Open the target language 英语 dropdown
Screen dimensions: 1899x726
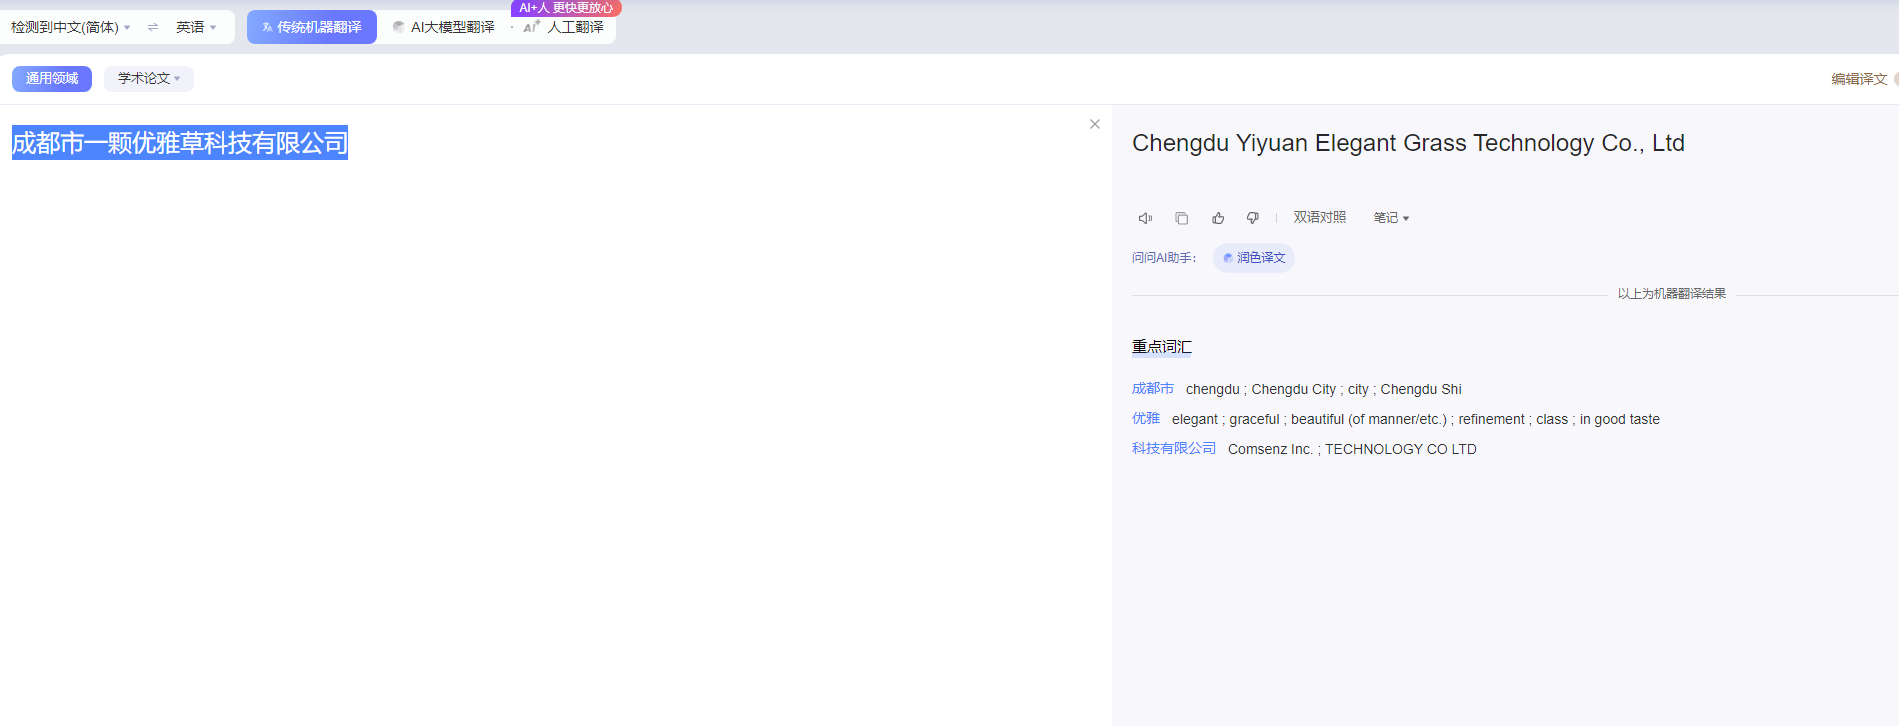196,27
